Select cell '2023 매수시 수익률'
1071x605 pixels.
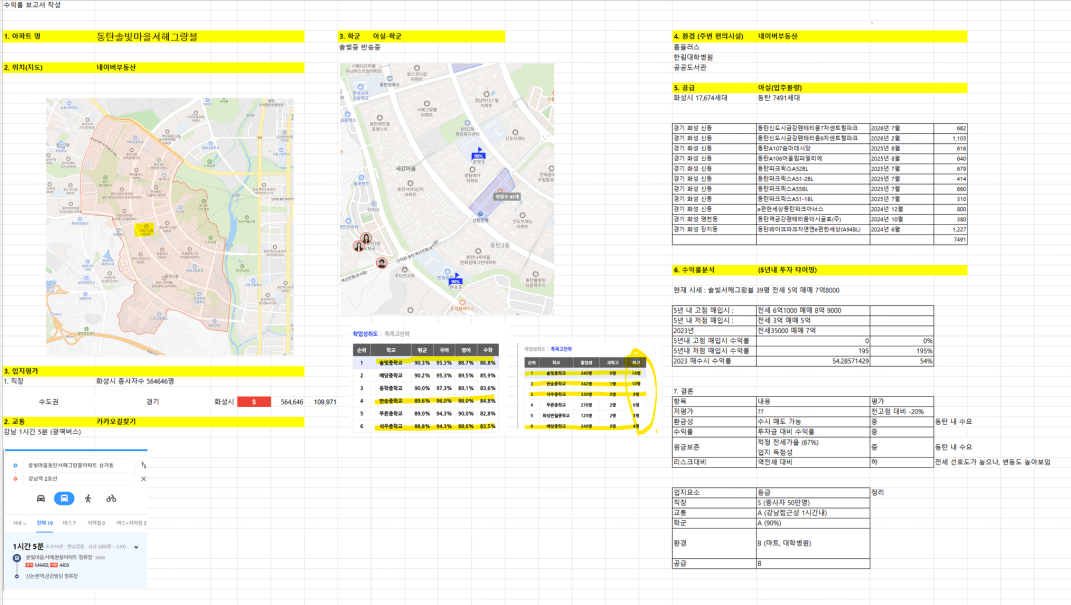pos(714,361)
